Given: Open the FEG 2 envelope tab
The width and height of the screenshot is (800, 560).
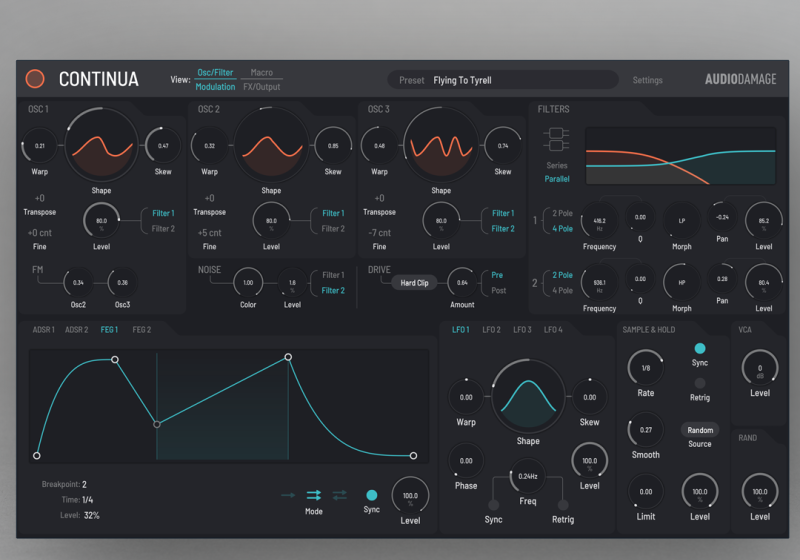Looking at the screenshot, I should (141, 330).
